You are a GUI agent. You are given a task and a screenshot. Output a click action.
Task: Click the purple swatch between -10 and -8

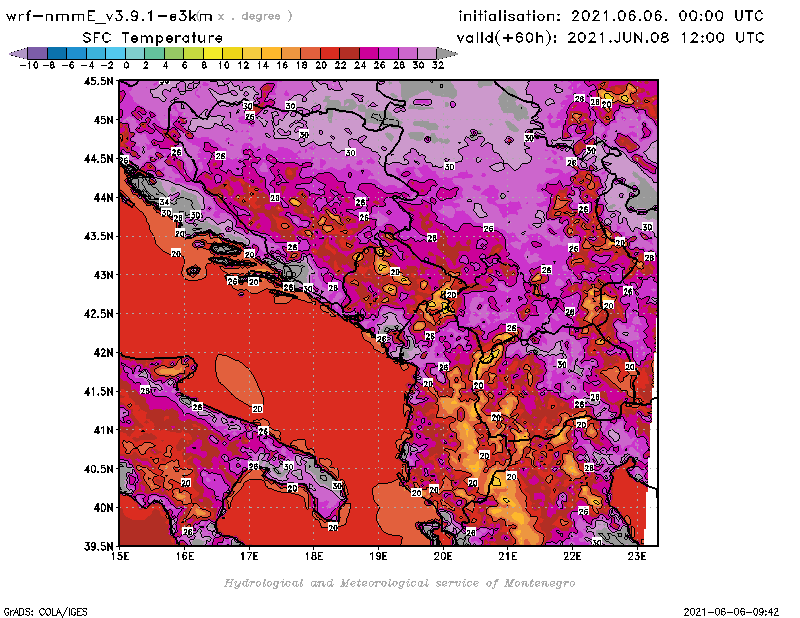click(37, 53)
